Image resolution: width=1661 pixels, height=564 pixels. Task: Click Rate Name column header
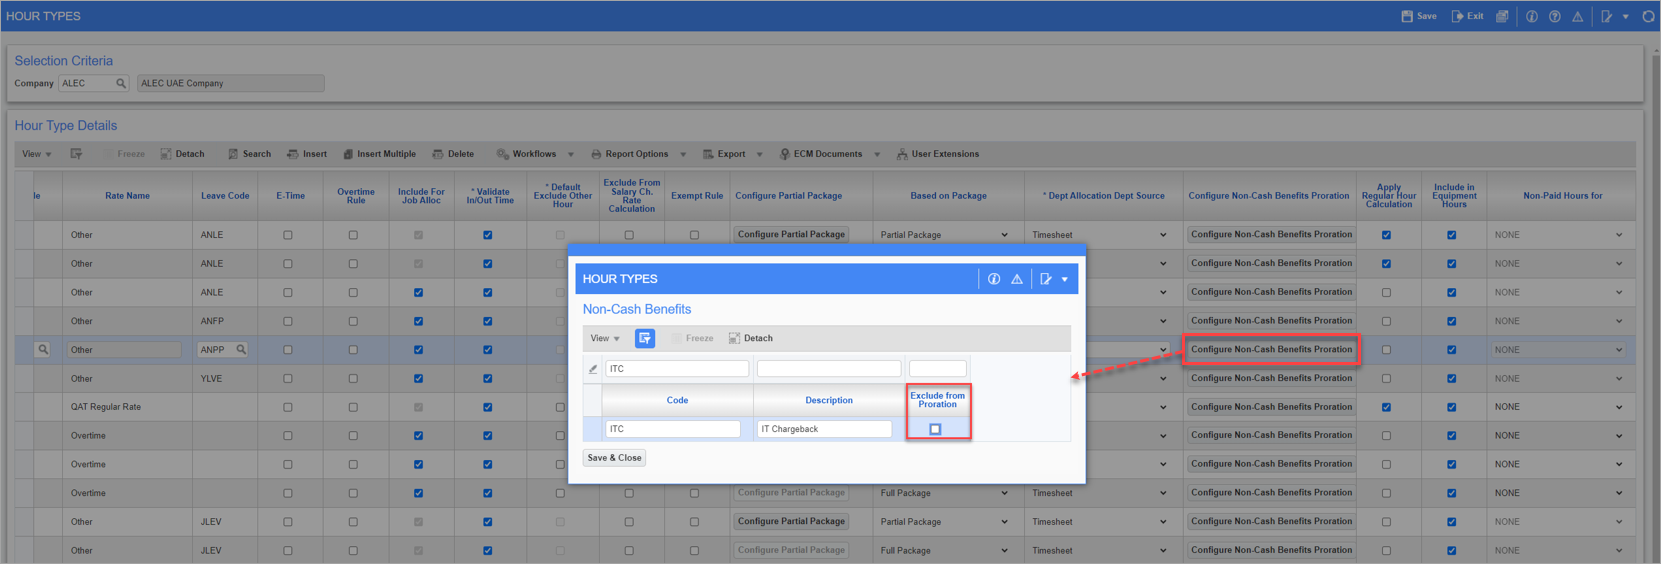[127, 196]
